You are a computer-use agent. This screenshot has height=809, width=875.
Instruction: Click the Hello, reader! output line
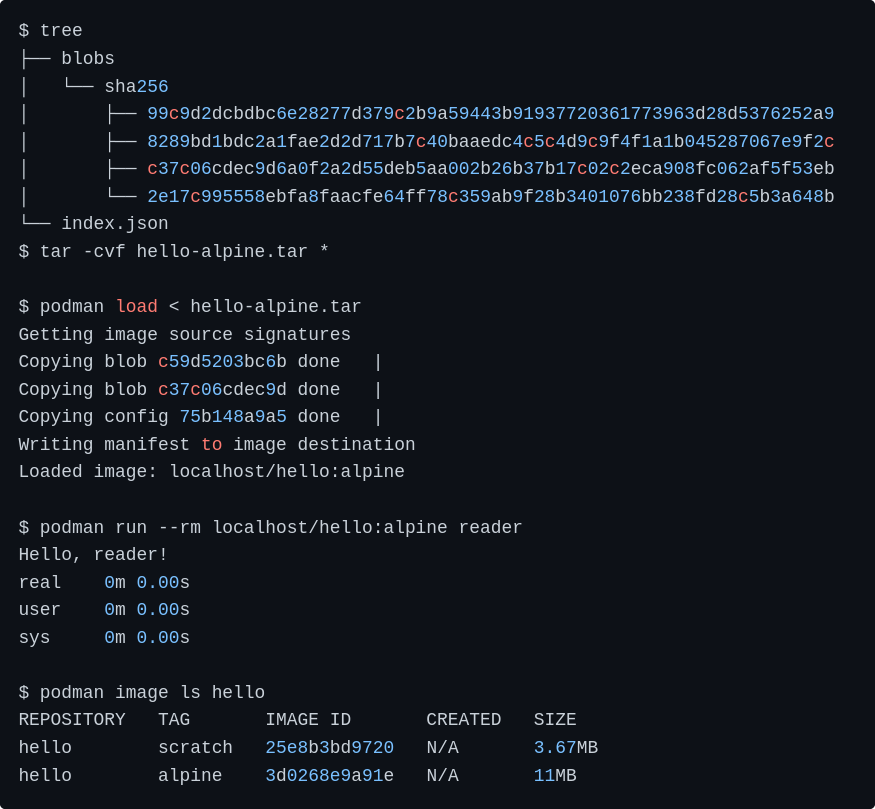coord(93,555)
